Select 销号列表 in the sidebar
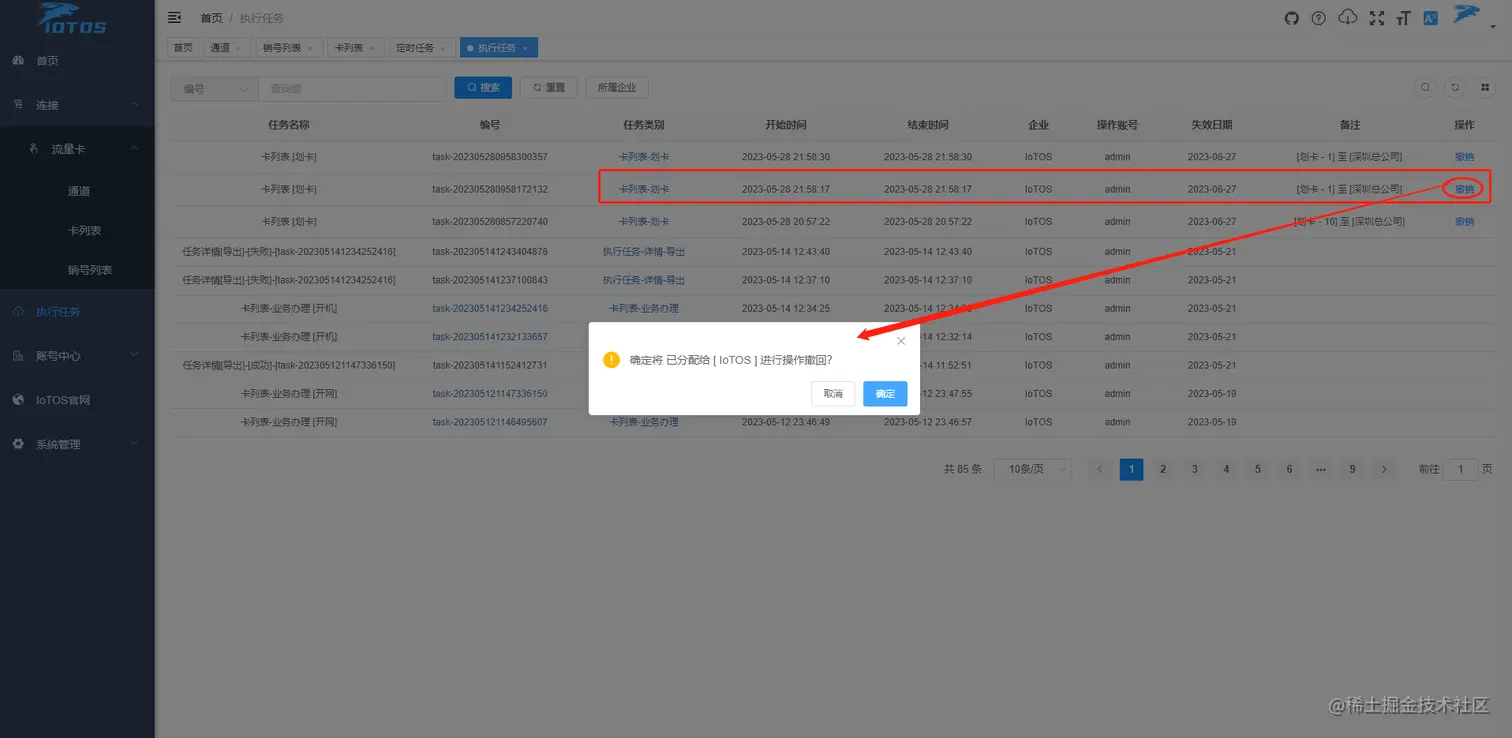This screenshot has height=738, width=1512. click(x=89, y=270)
